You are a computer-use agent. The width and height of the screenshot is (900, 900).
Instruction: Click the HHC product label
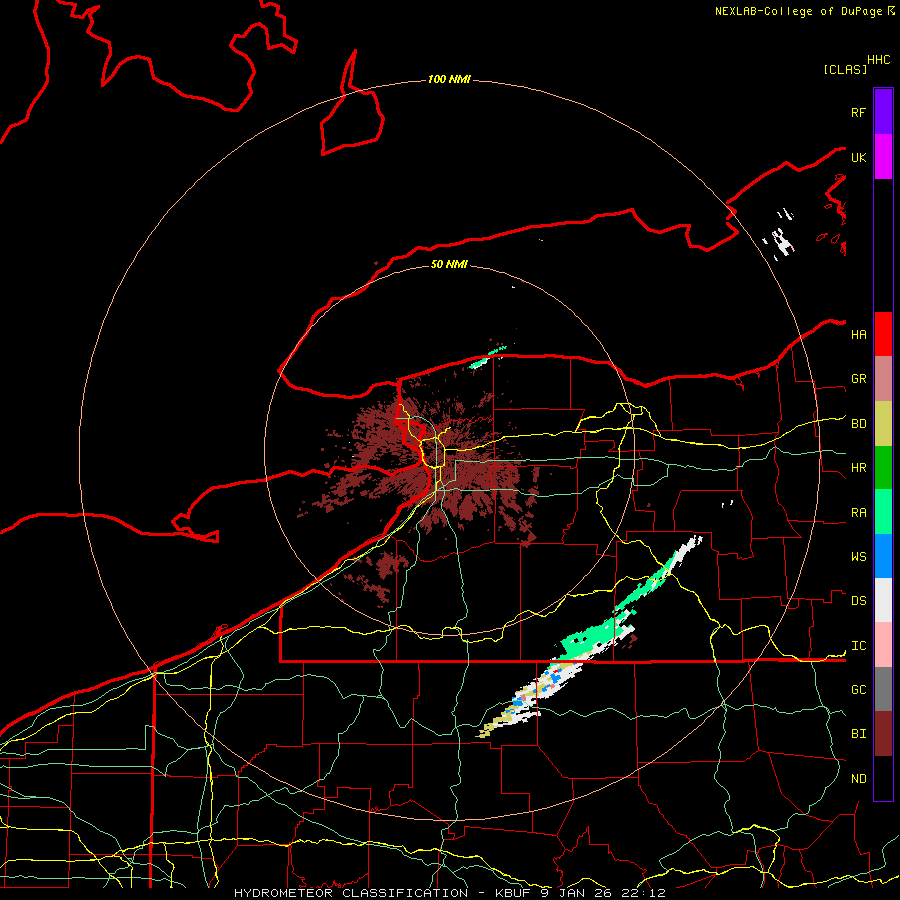coord(878,60)
